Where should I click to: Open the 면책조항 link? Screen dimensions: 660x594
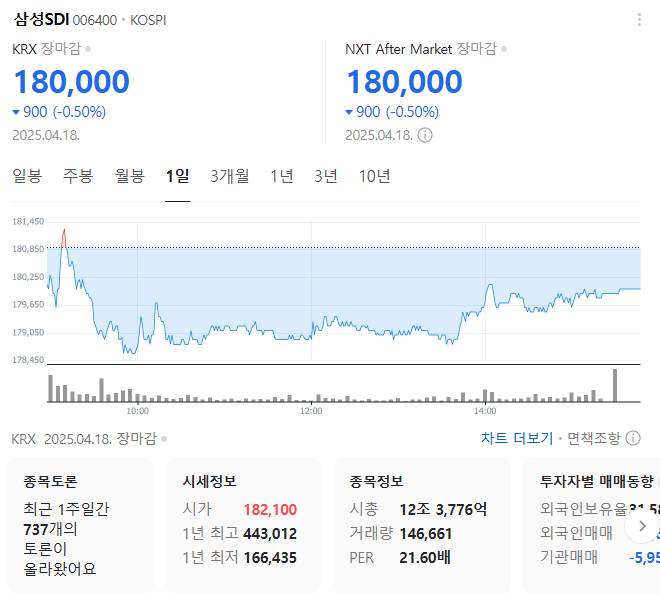(x=593, y=438)
